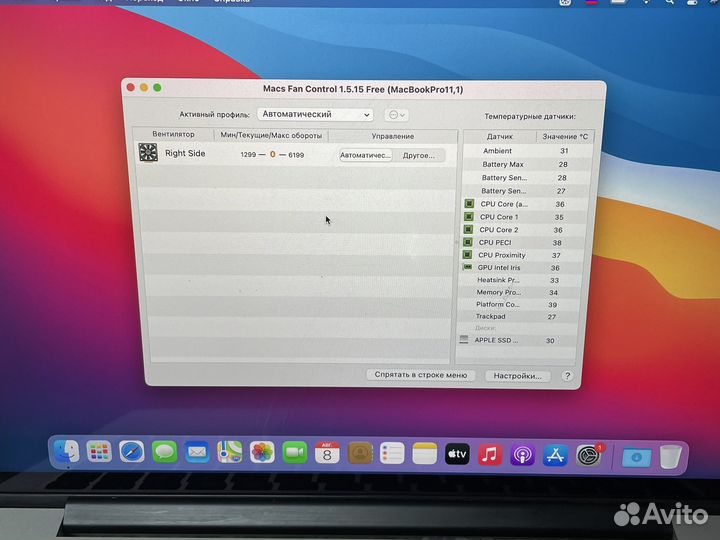Open App Store in the Dock

[555, 456]
